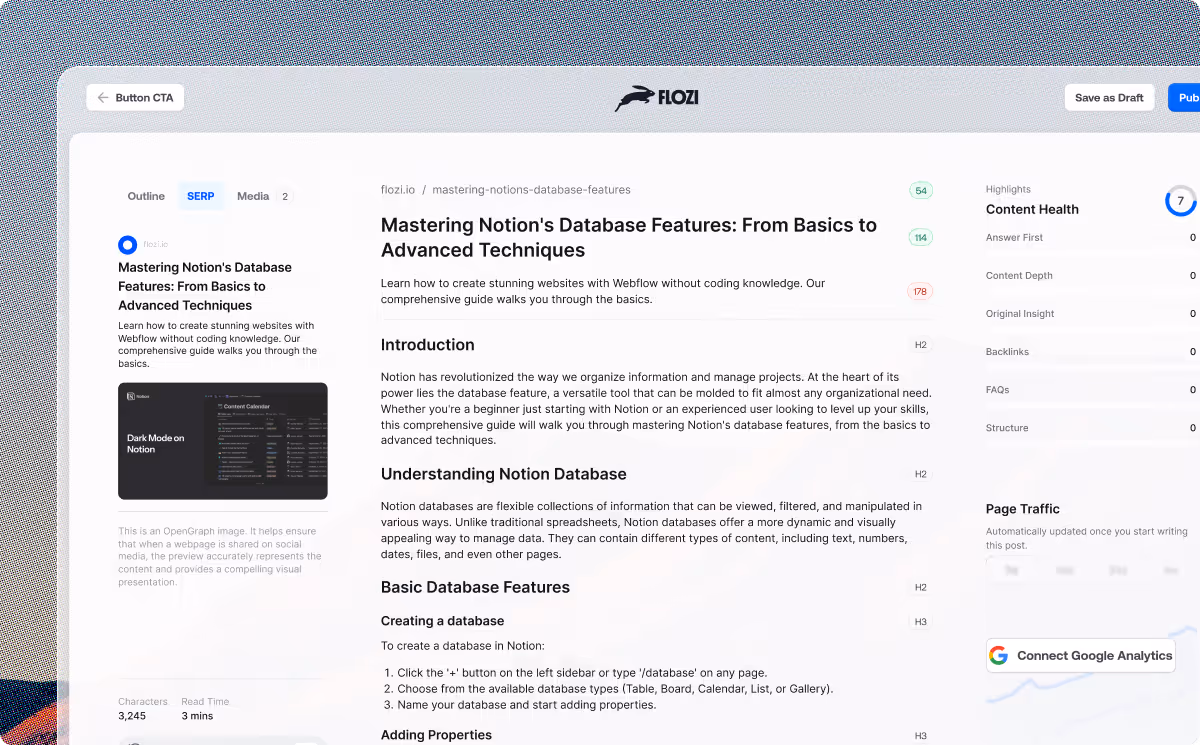Select the Content Depth metric row

1091,276
